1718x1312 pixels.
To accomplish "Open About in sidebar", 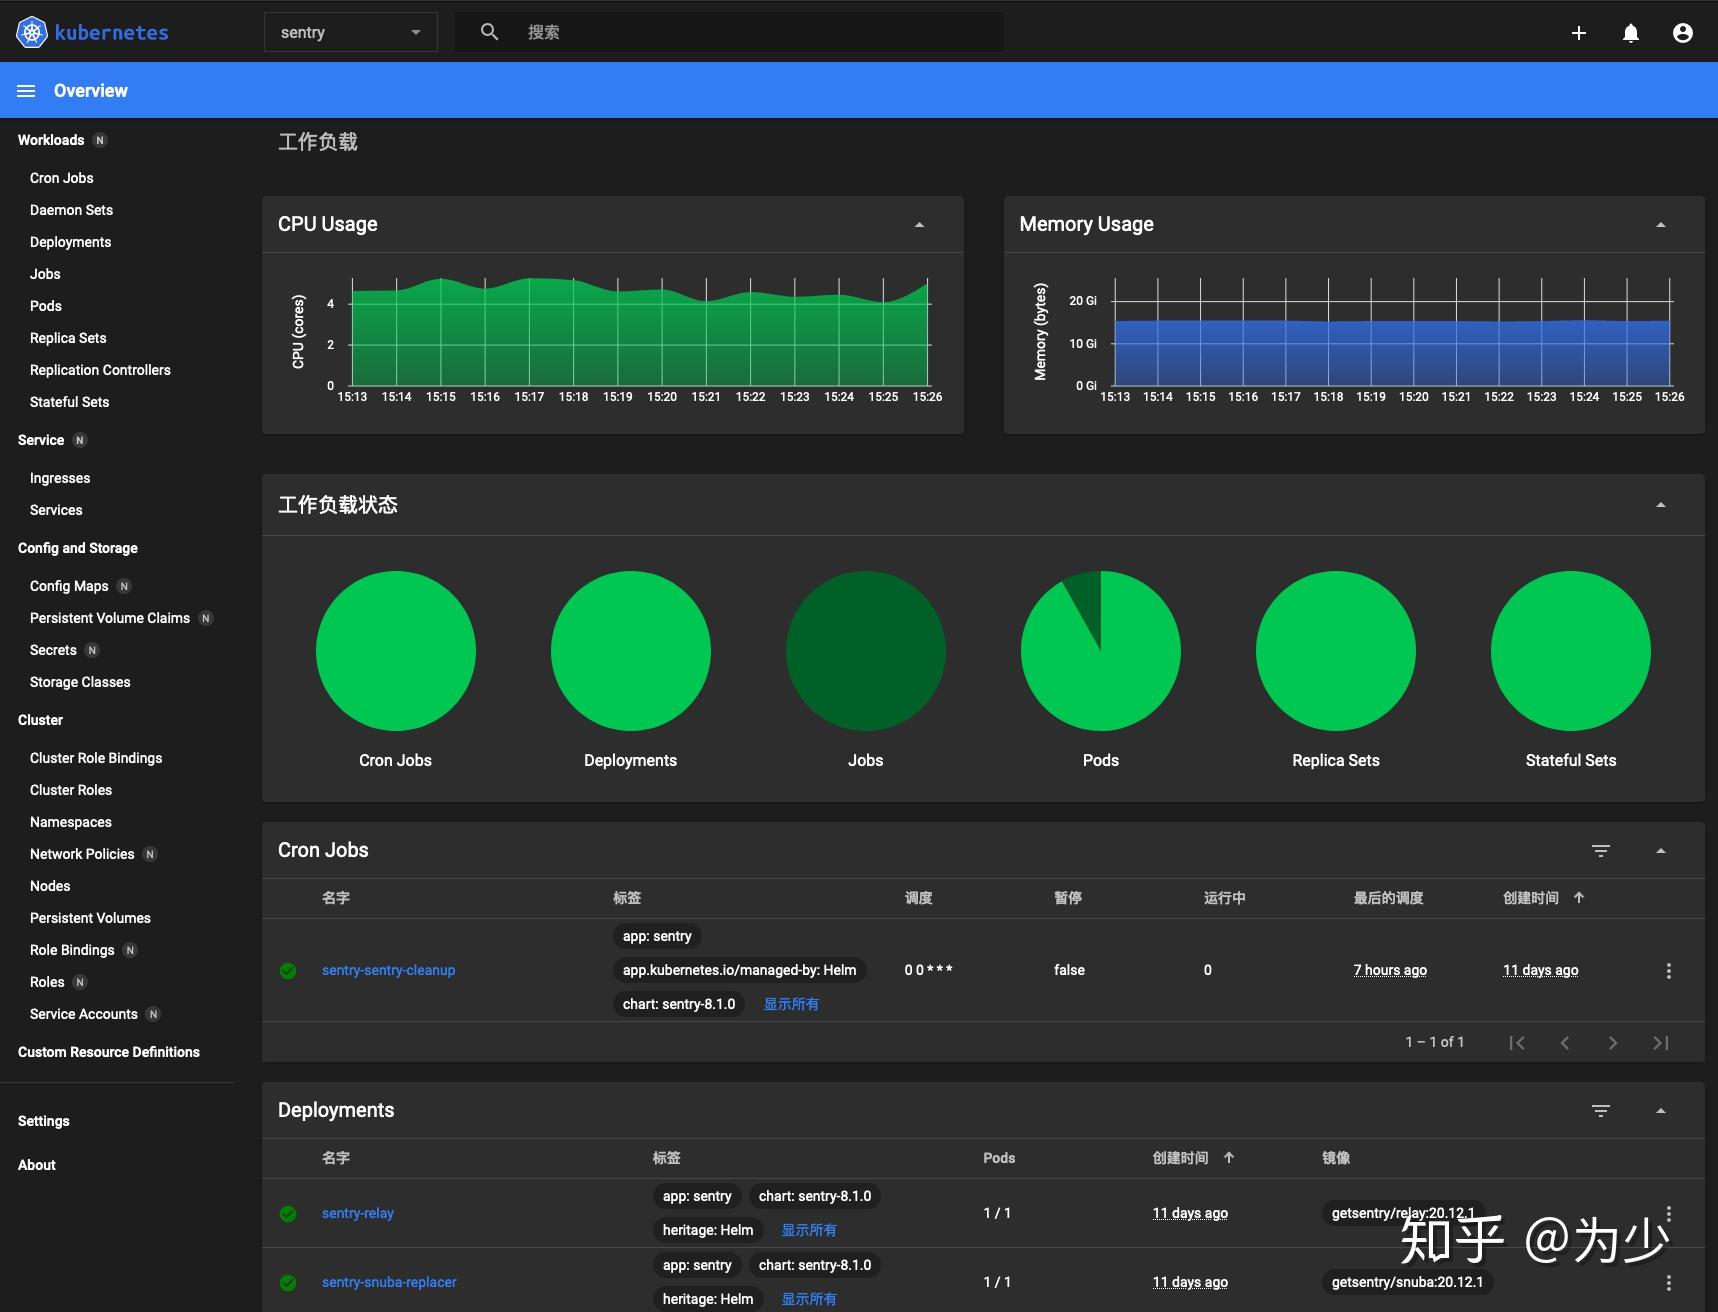I will point(37,1165).
